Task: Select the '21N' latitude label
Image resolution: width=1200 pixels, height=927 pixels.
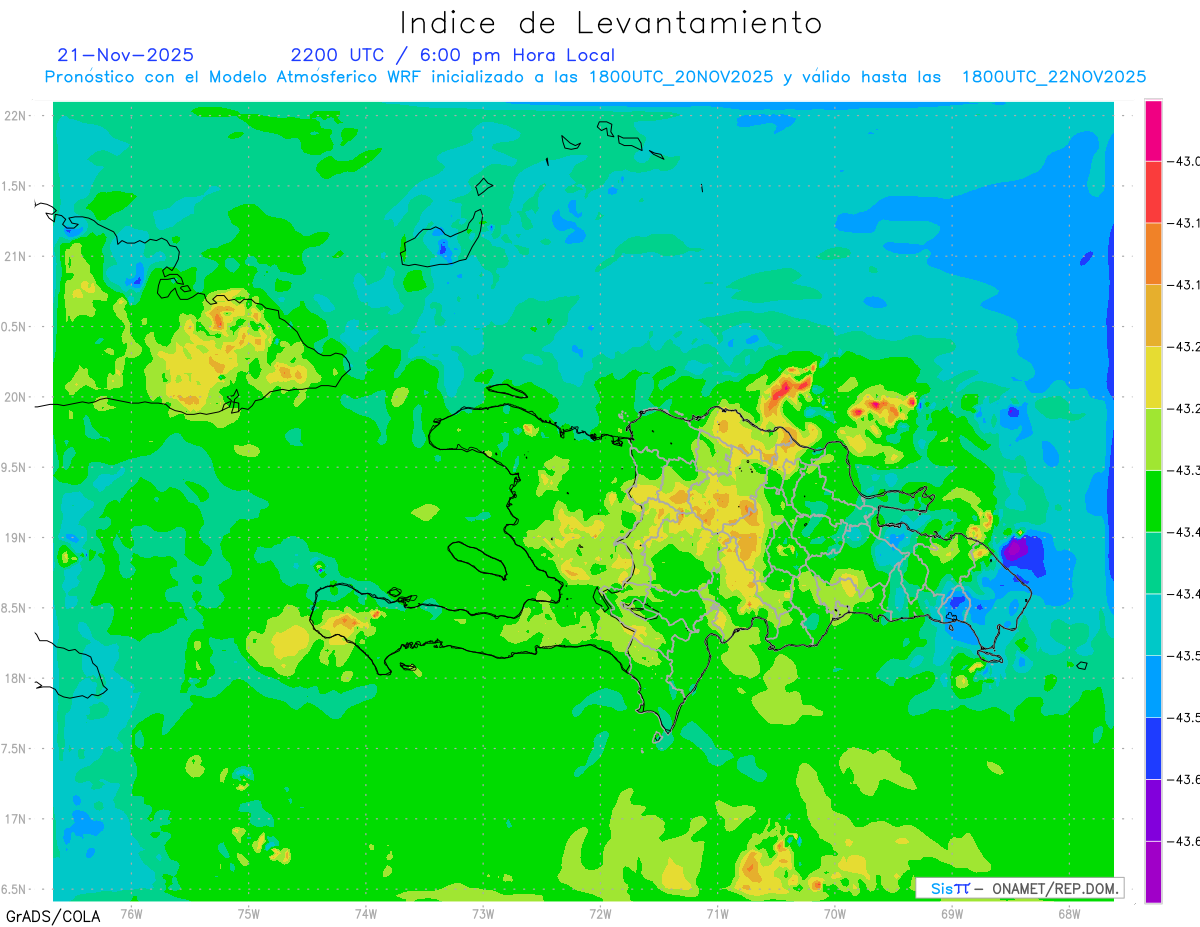Action: tap(17, 257)
